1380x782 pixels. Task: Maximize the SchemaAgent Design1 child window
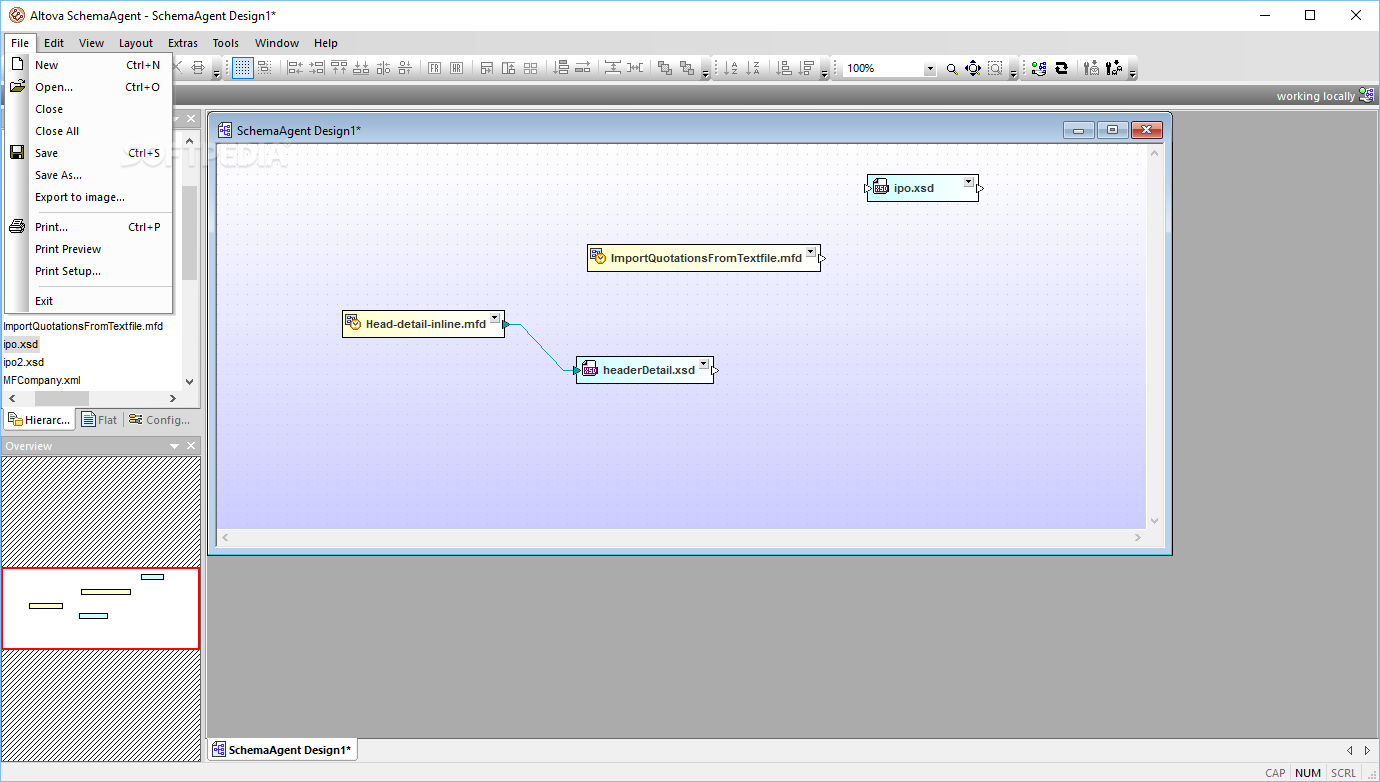(x=1112, y=130)
